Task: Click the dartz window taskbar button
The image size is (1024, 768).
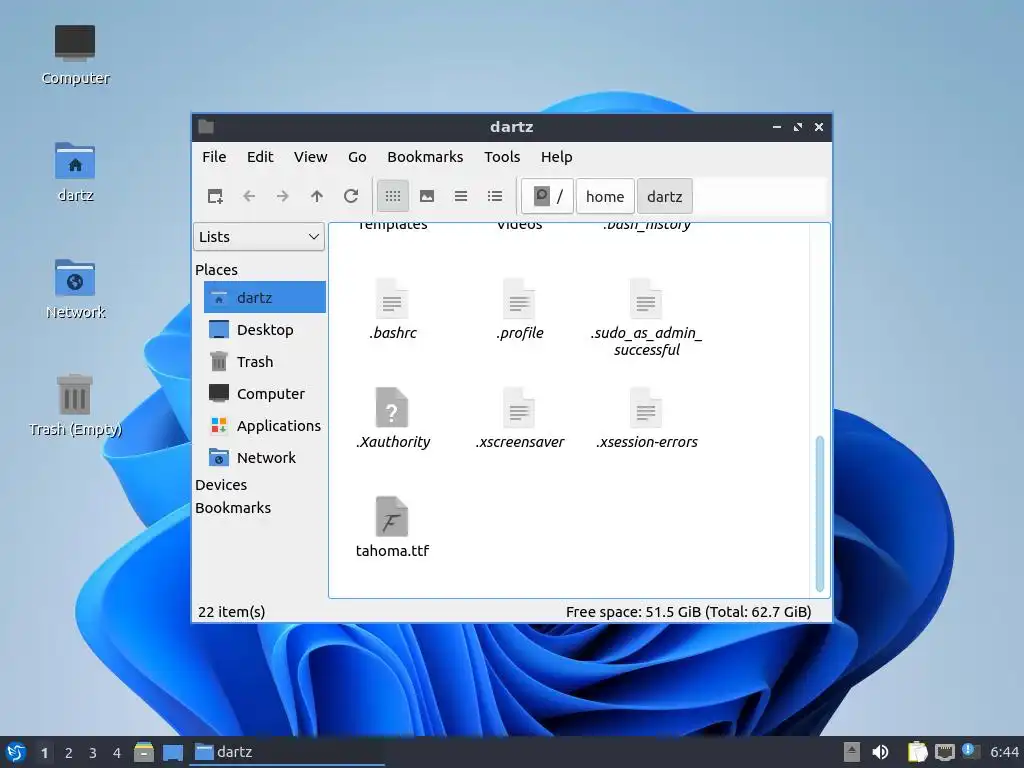Action: tap(287, 752)
